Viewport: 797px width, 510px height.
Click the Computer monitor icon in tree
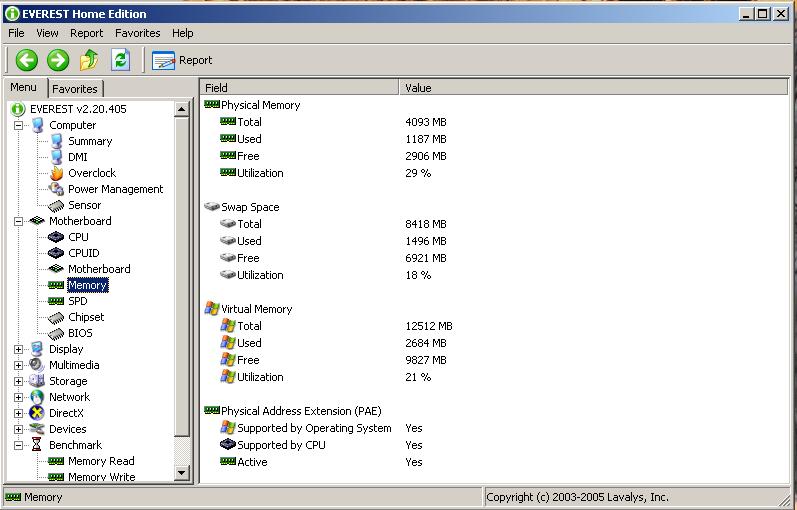[37, 125]
